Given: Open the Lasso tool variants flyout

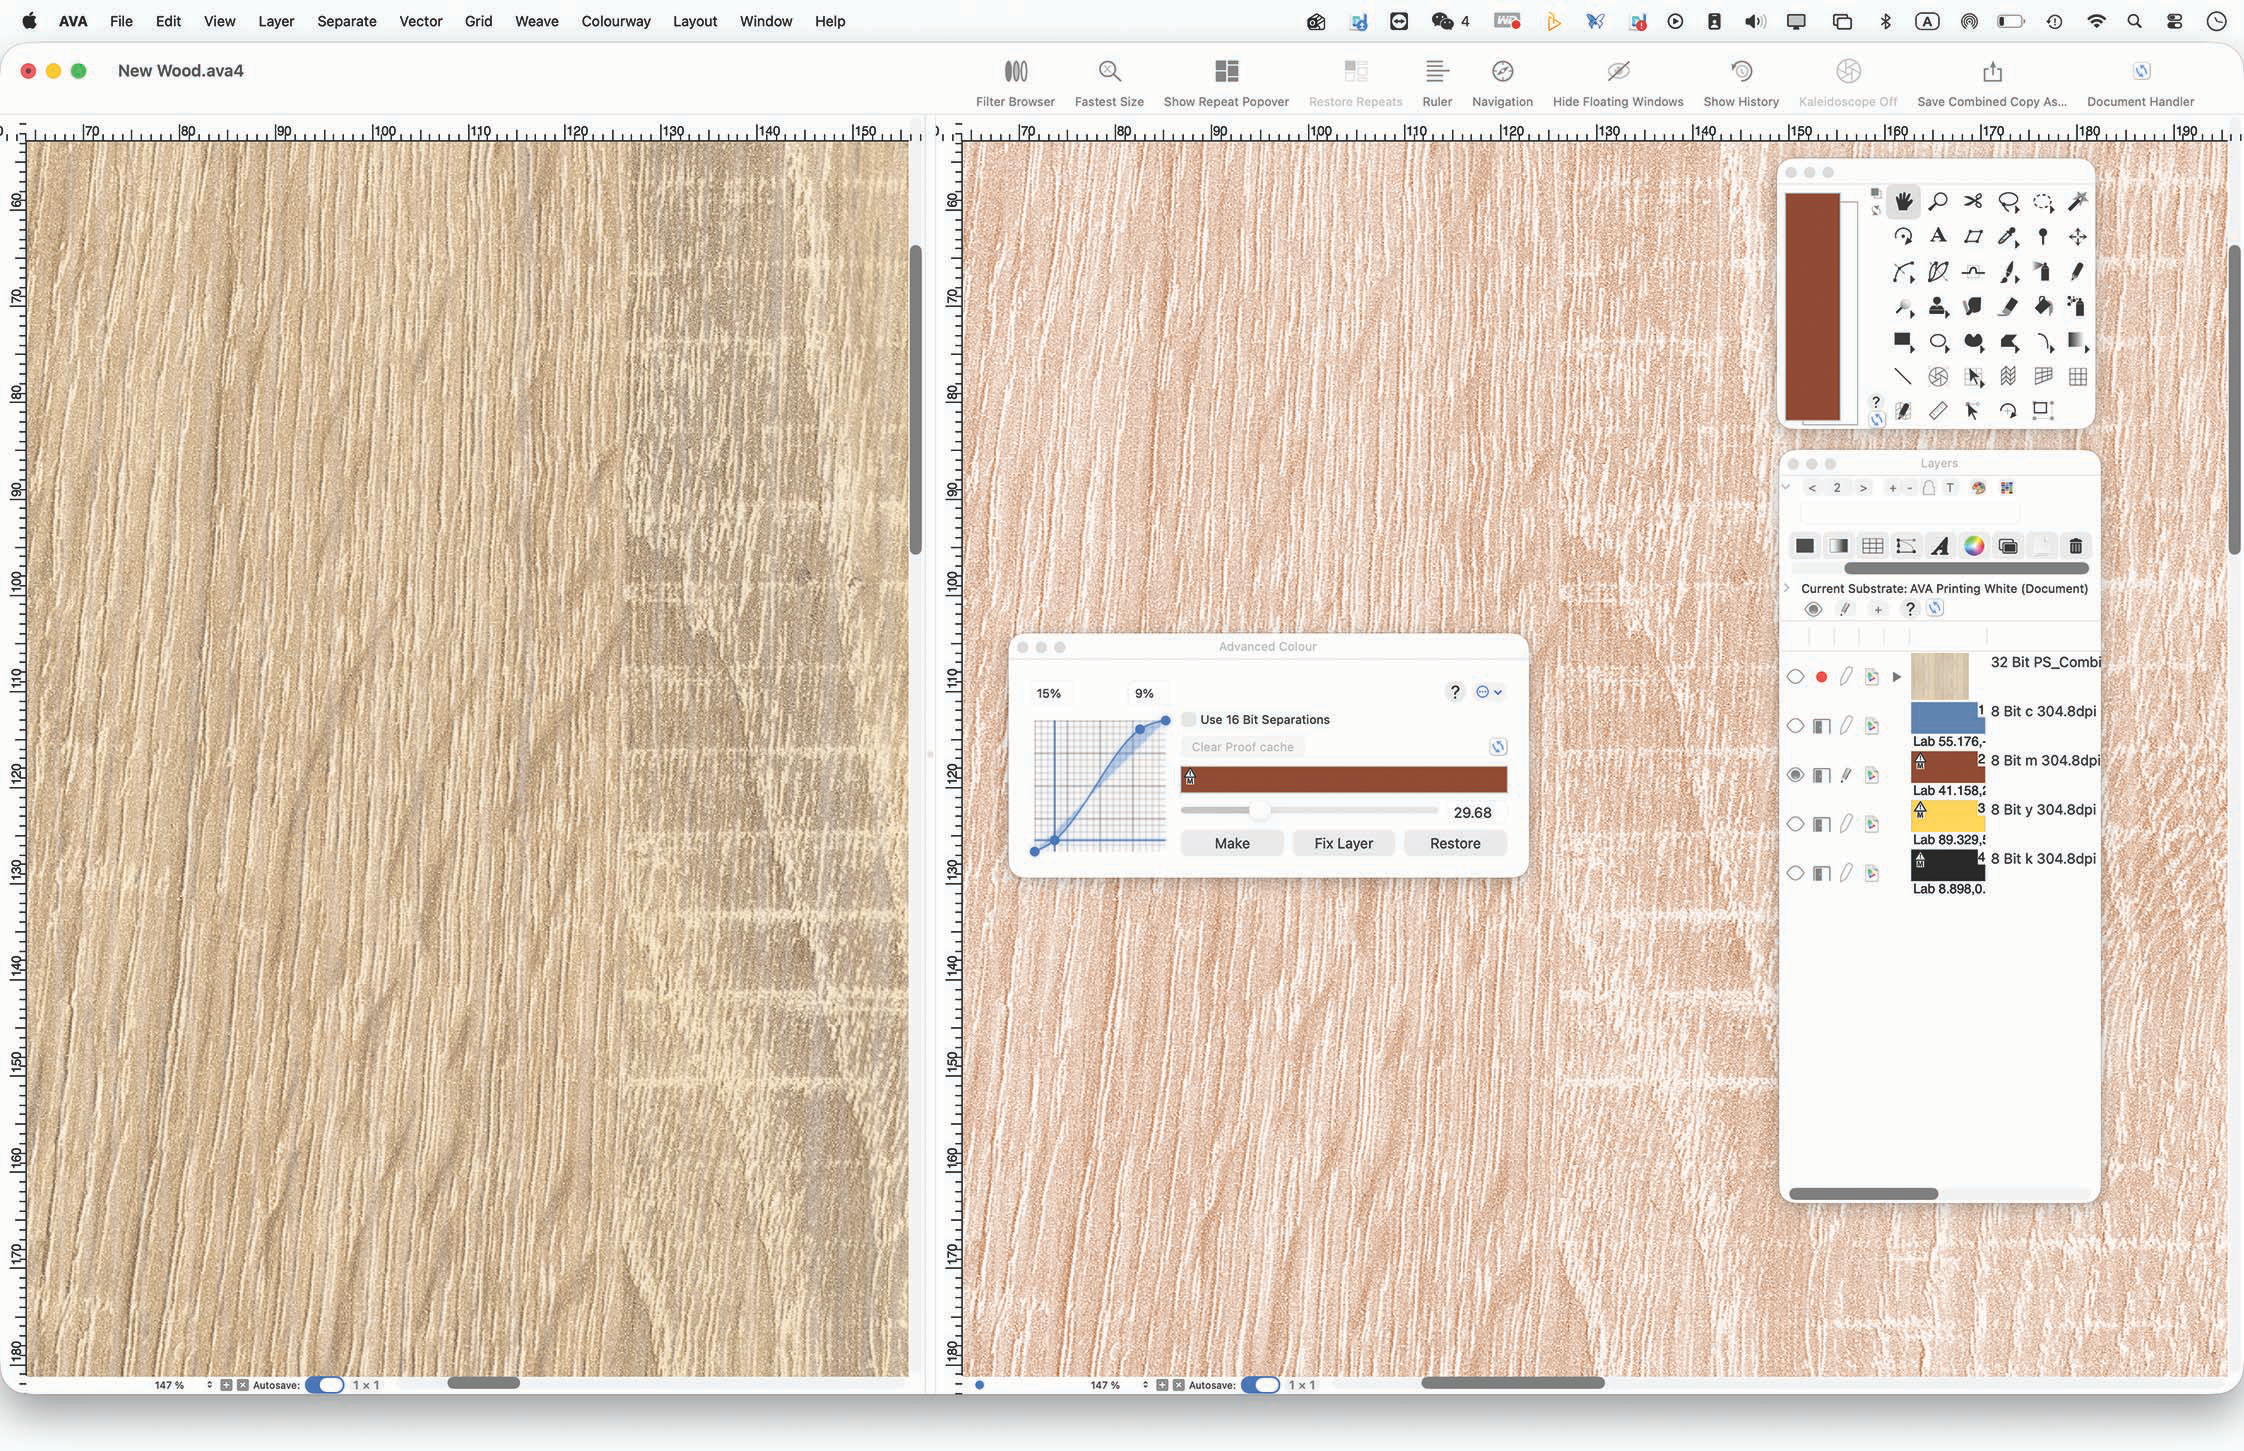Looking at the screenshot, I should (x=2008, y=201).
